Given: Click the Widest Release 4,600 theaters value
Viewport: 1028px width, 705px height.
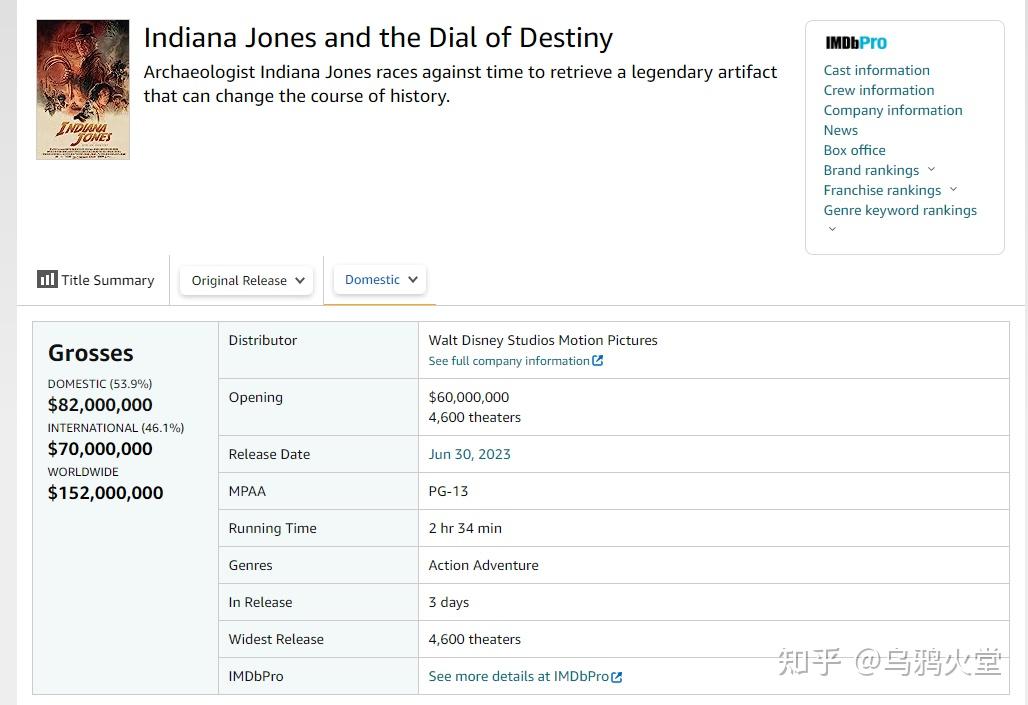Looking at the screenshot, I should pos(475,639).
